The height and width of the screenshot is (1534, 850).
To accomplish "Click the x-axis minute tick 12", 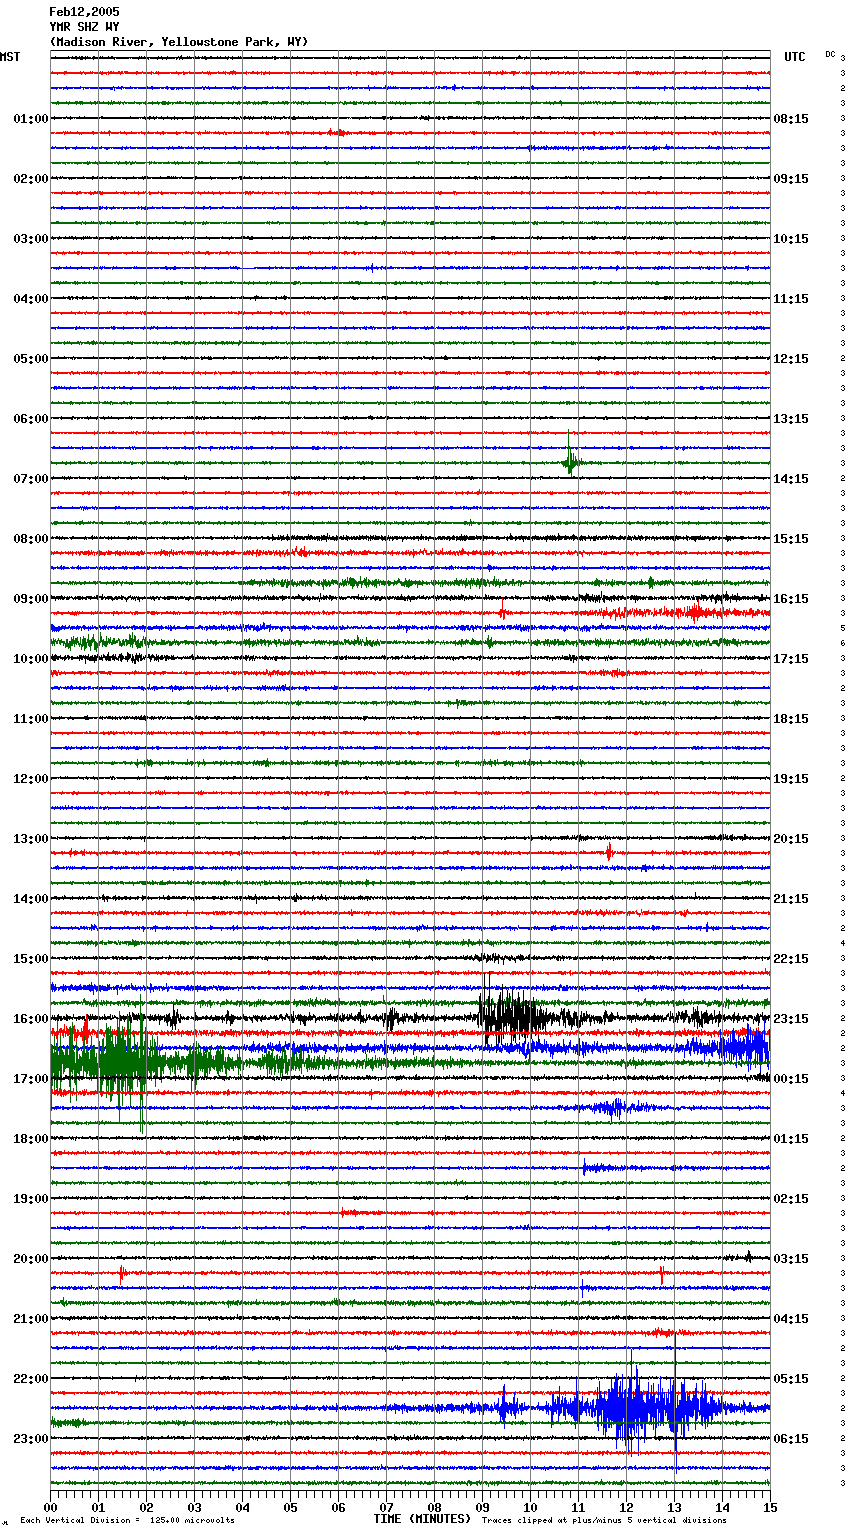I will [626, 1507].
